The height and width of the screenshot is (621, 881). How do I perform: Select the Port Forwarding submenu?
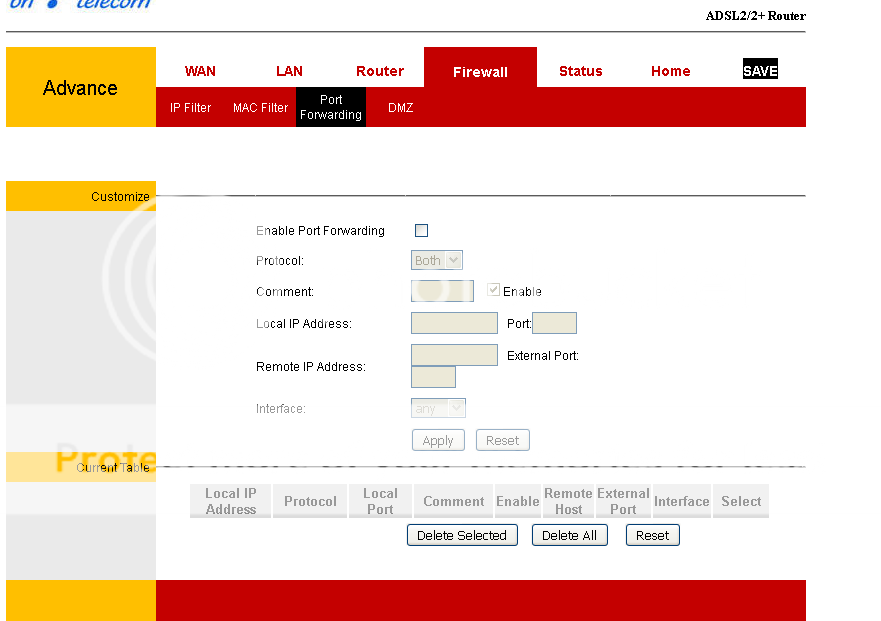pyautogui.click(x=331, y=107)
